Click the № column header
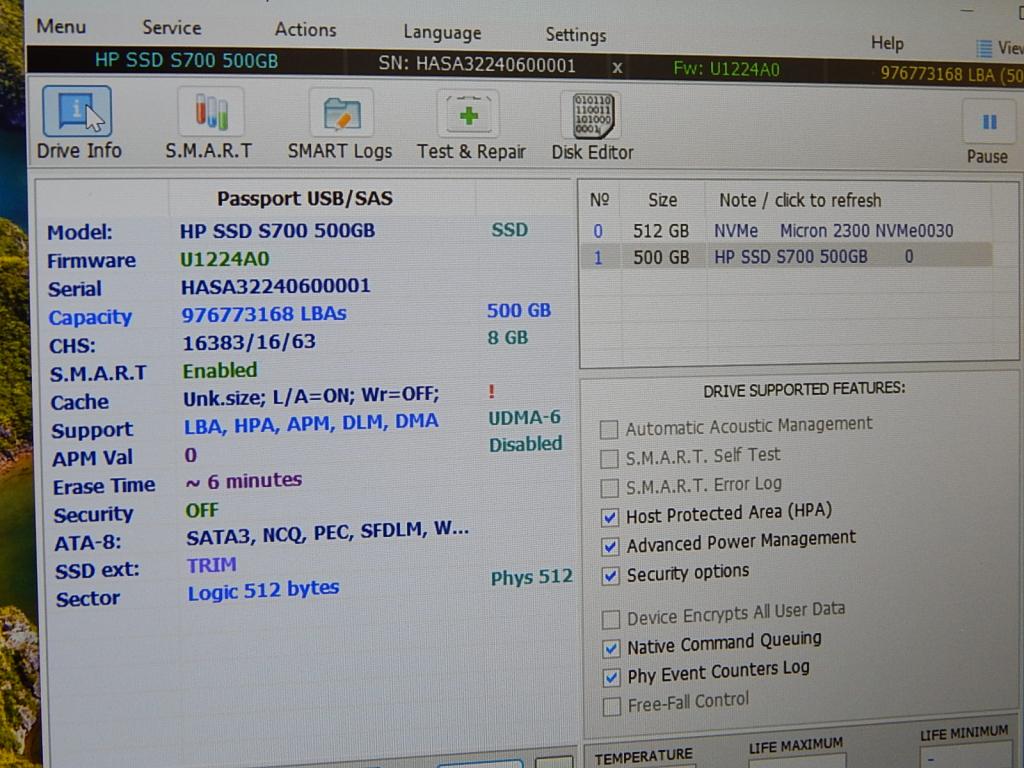This screenshot has height=768, width=1024. pyautogui.click(x=600, y=199)
